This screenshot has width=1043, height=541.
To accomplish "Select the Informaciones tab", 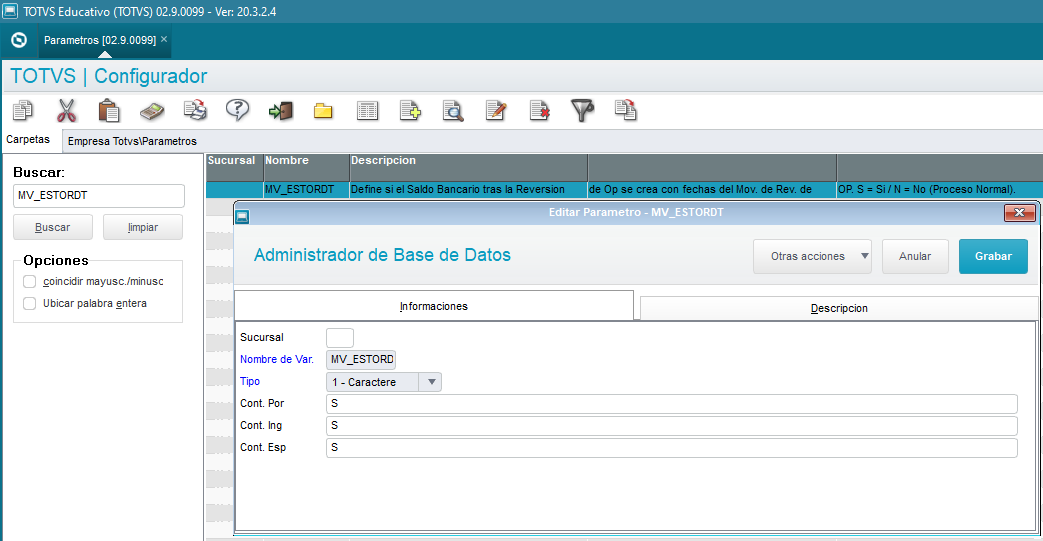I will 434,306.
